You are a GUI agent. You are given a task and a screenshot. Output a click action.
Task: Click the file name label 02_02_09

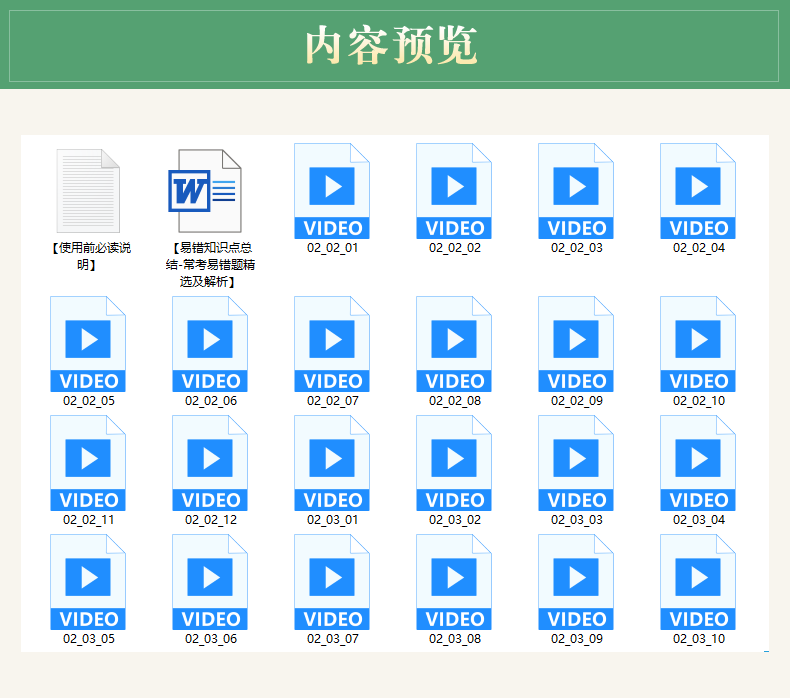pyautogui.click(x=576, y=401)
